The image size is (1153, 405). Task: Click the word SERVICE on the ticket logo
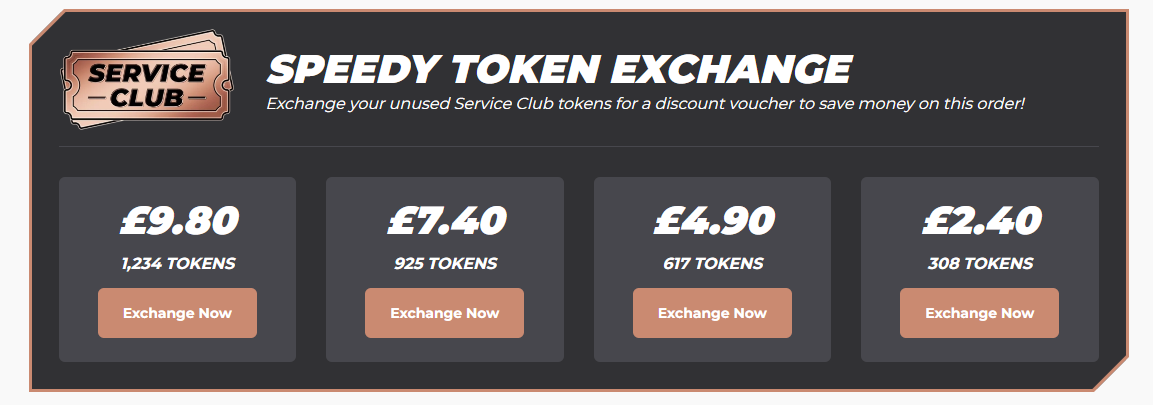[x=146, y=74]
